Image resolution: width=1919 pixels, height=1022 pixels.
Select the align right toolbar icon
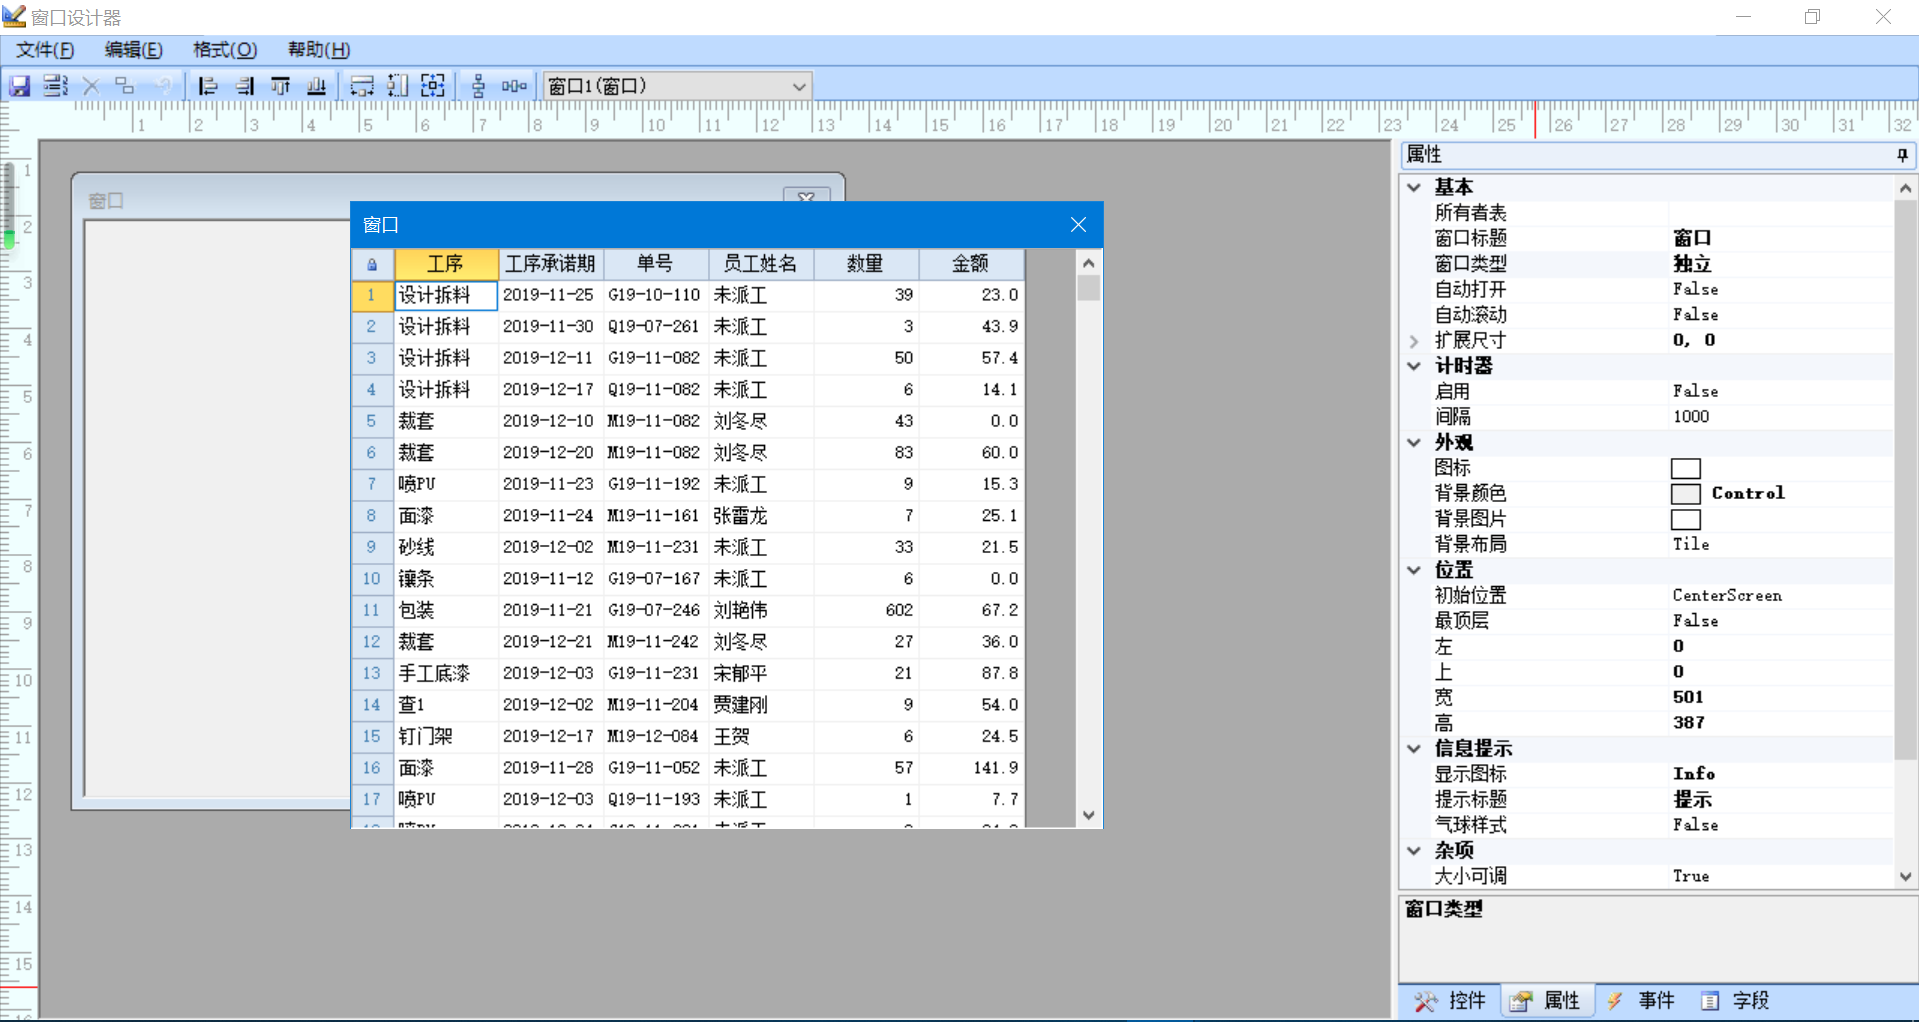pyautogui.click(x=245, y=86)
